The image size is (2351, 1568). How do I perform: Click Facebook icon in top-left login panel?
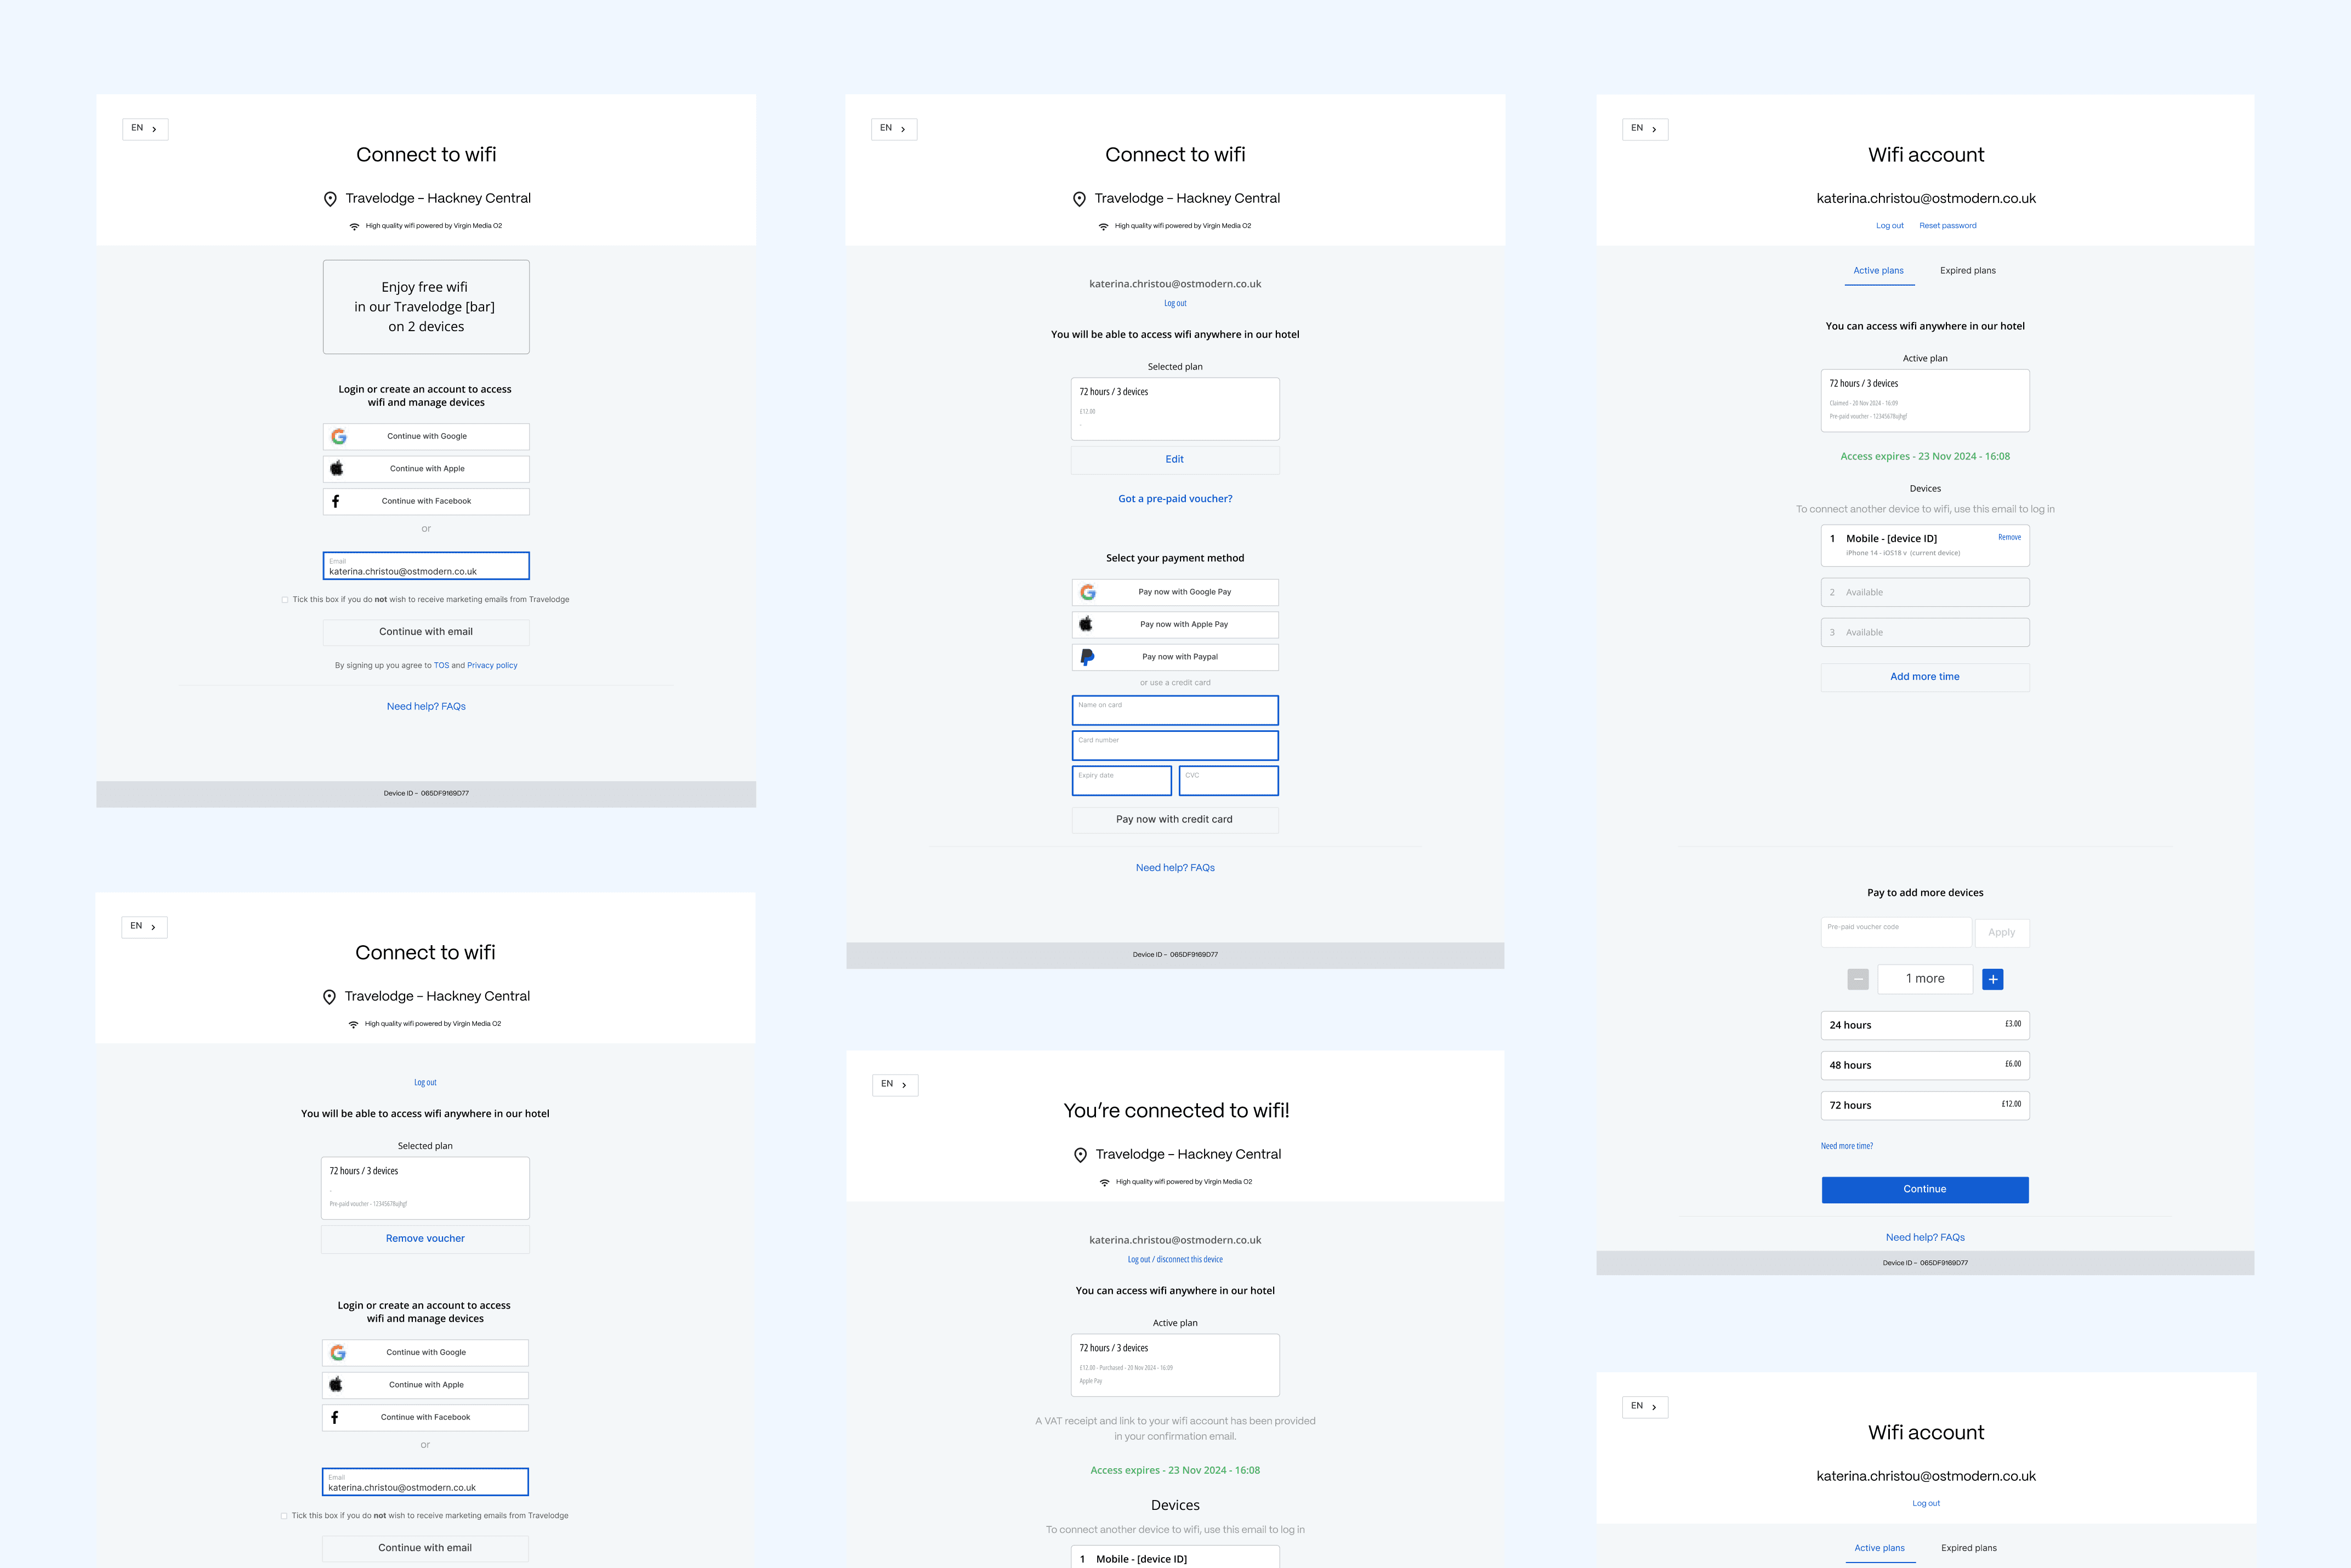tap(336, 501)
